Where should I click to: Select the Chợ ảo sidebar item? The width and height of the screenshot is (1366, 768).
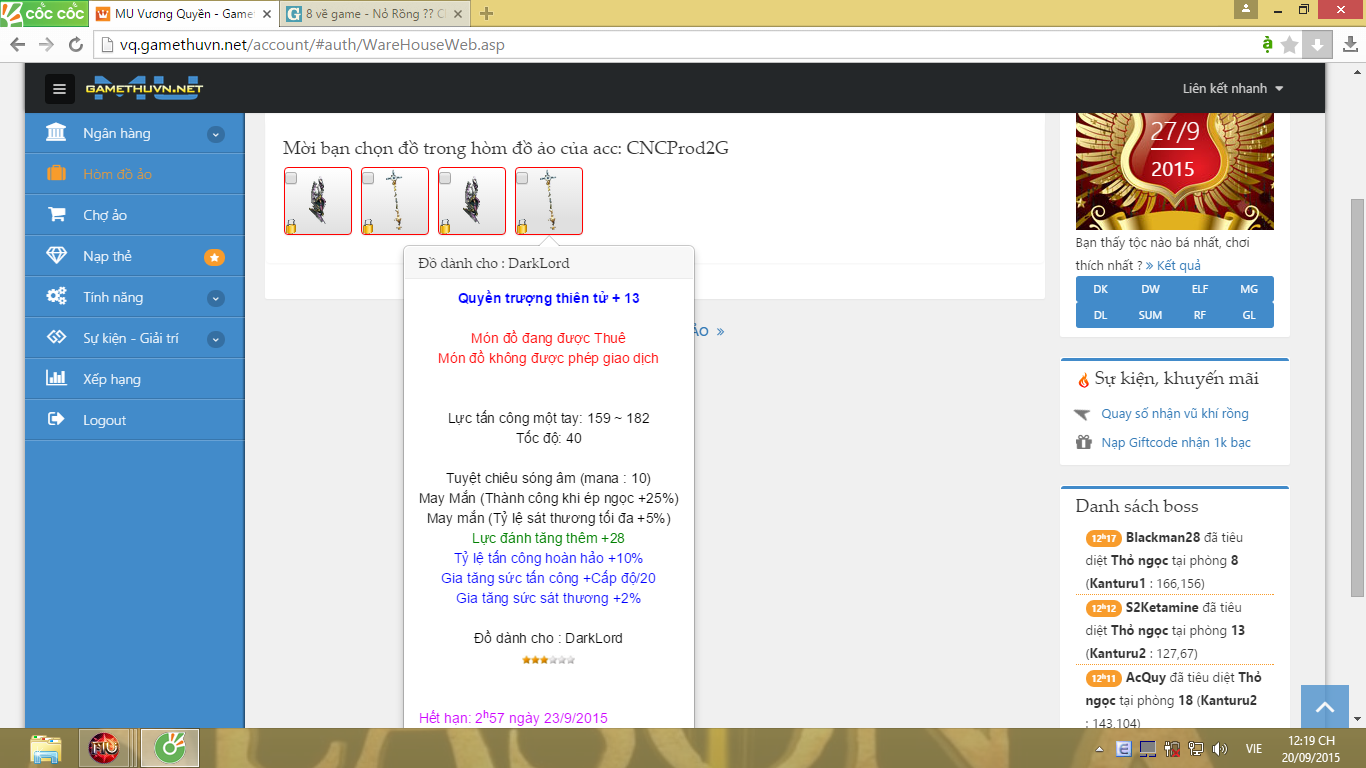(135, 215)
